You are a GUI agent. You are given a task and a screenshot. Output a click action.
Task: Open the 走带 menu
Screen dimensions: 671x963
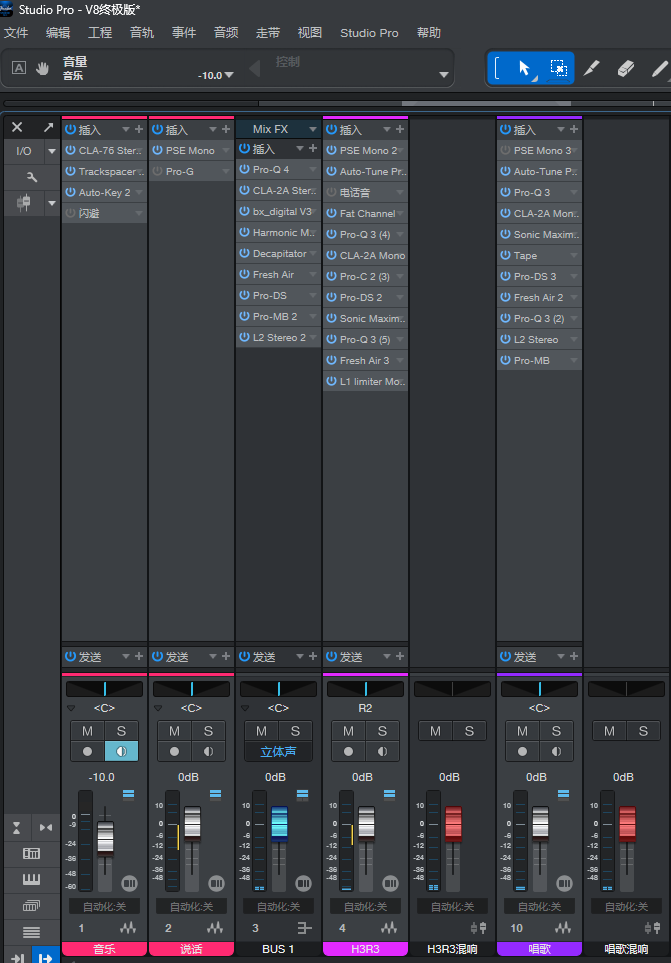coord(268,33)
